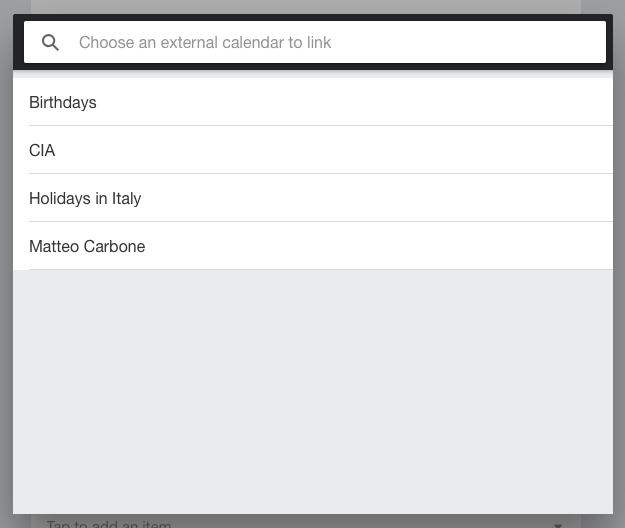The height and width of the screenshot is (528, 625).
Task: Click the empty gray area below the list
Action: click(x=312, y=390)
